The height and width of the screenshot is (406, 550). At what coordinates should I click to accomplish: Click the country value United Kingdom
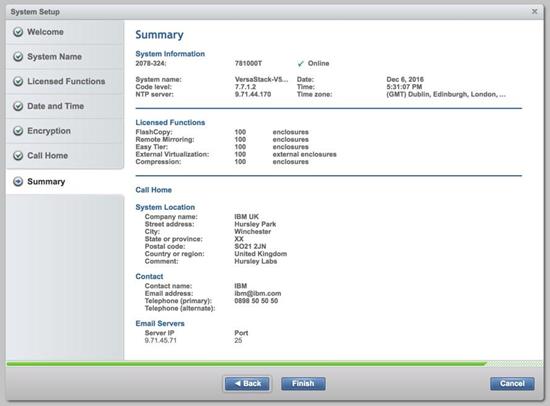(x=261, y=254)
